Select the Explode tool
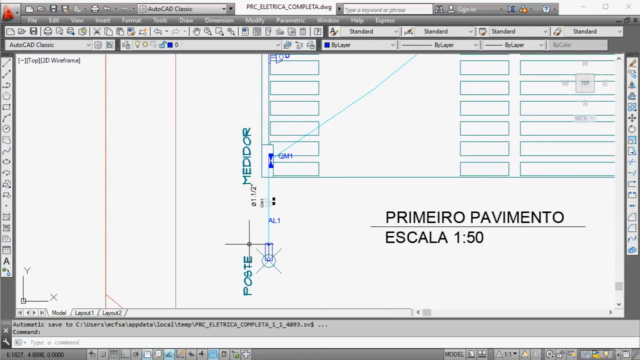Viewport: 640px width, 360px height. (x=632, y=250)
